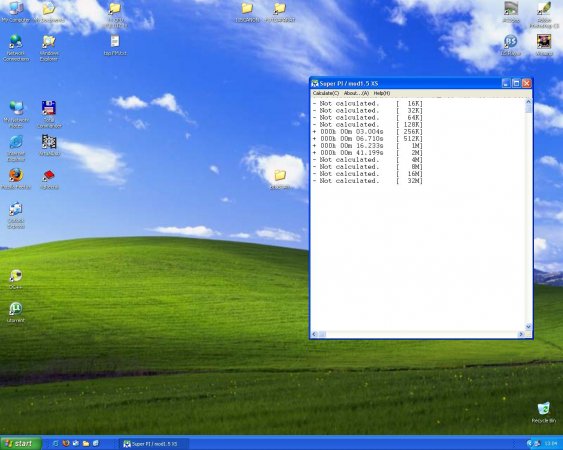The width and height of the screenshot is (563, 450).
Task: Click the horizontal scrollbar right arrow in Super PI
Action: click(x=521, y=334)
